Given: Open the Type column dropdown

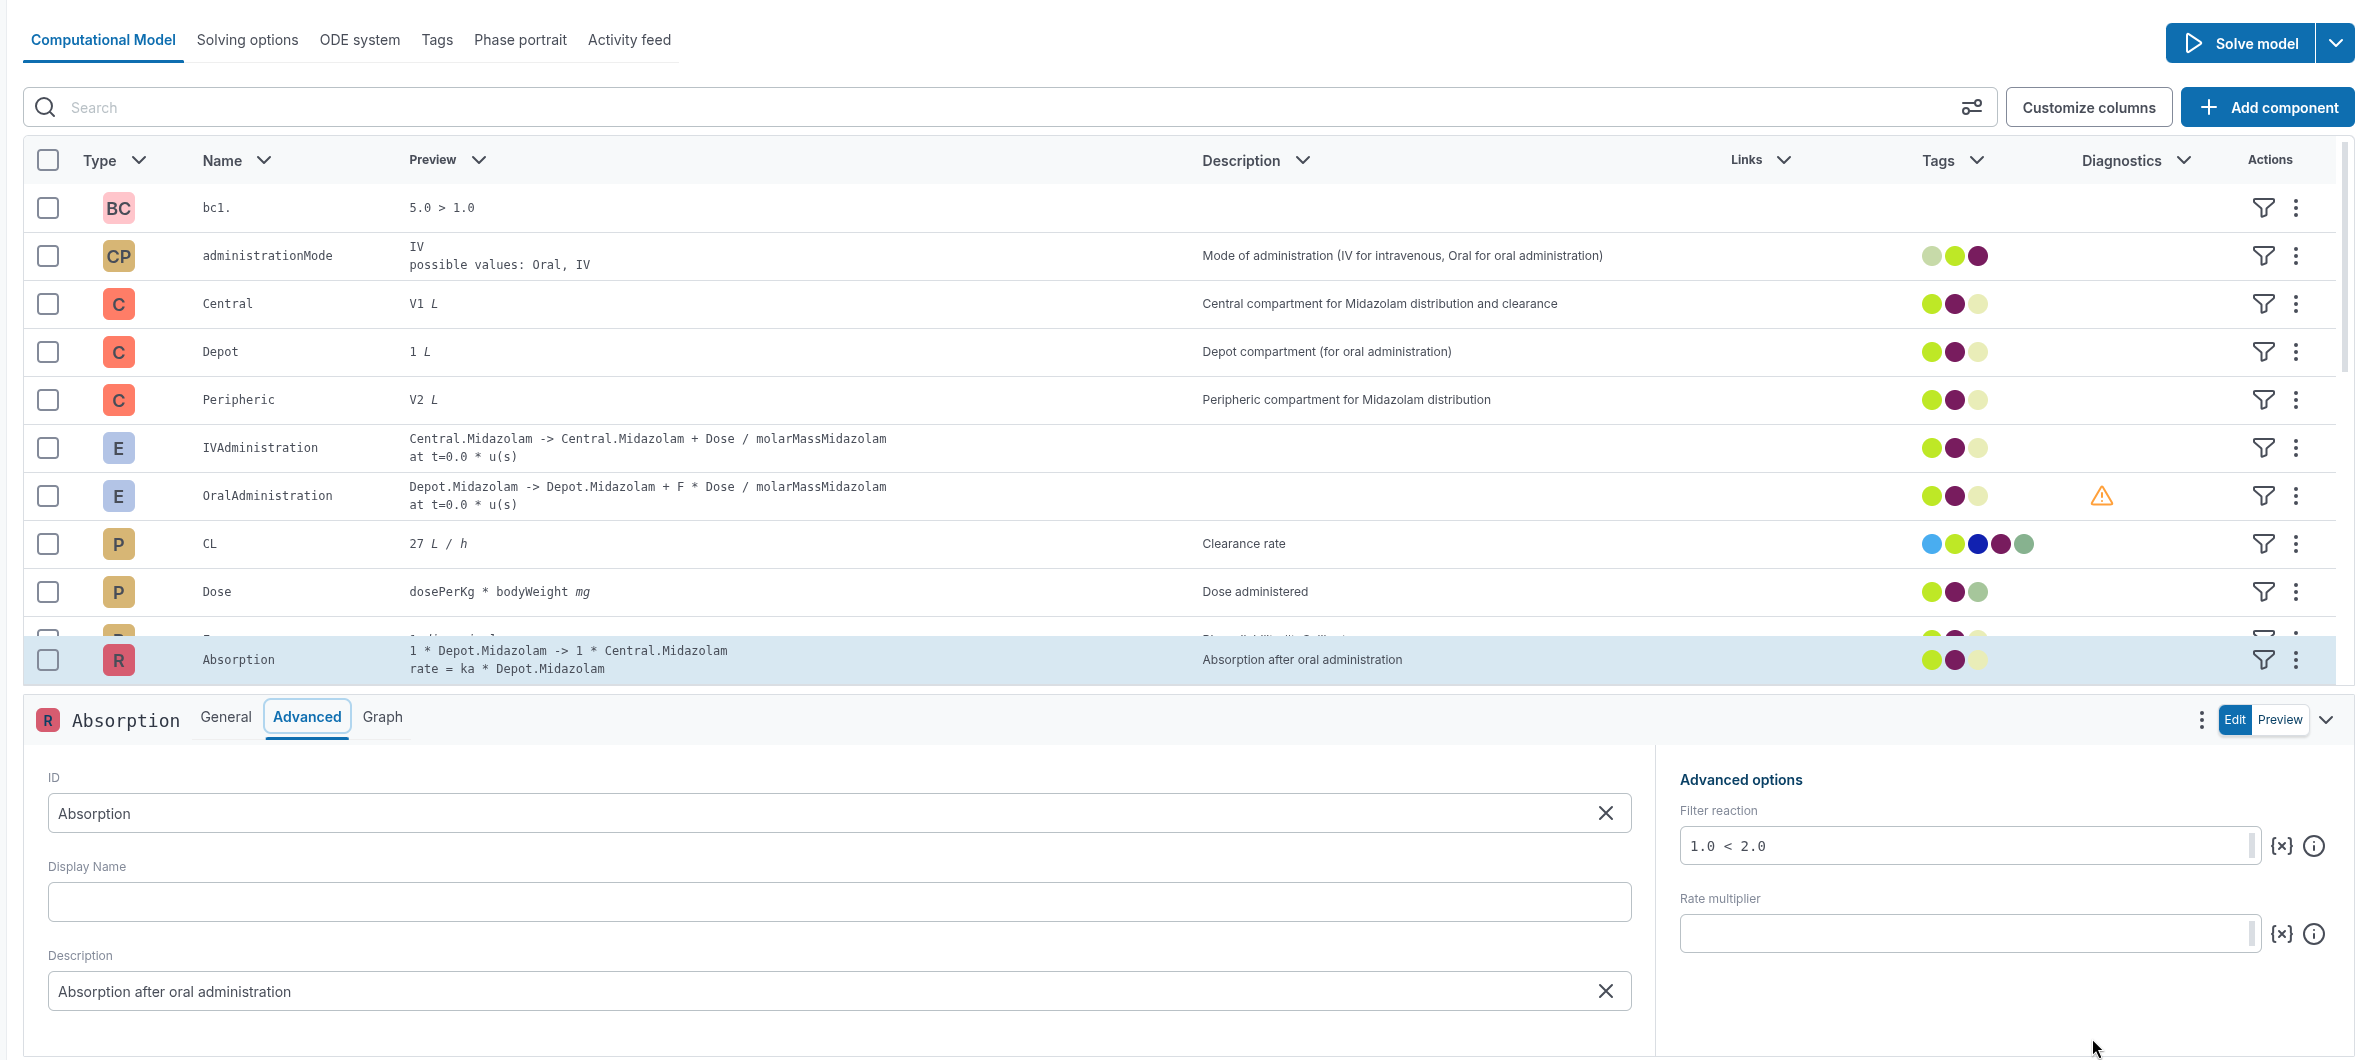Looking at the screenshot, I should 139,160.
